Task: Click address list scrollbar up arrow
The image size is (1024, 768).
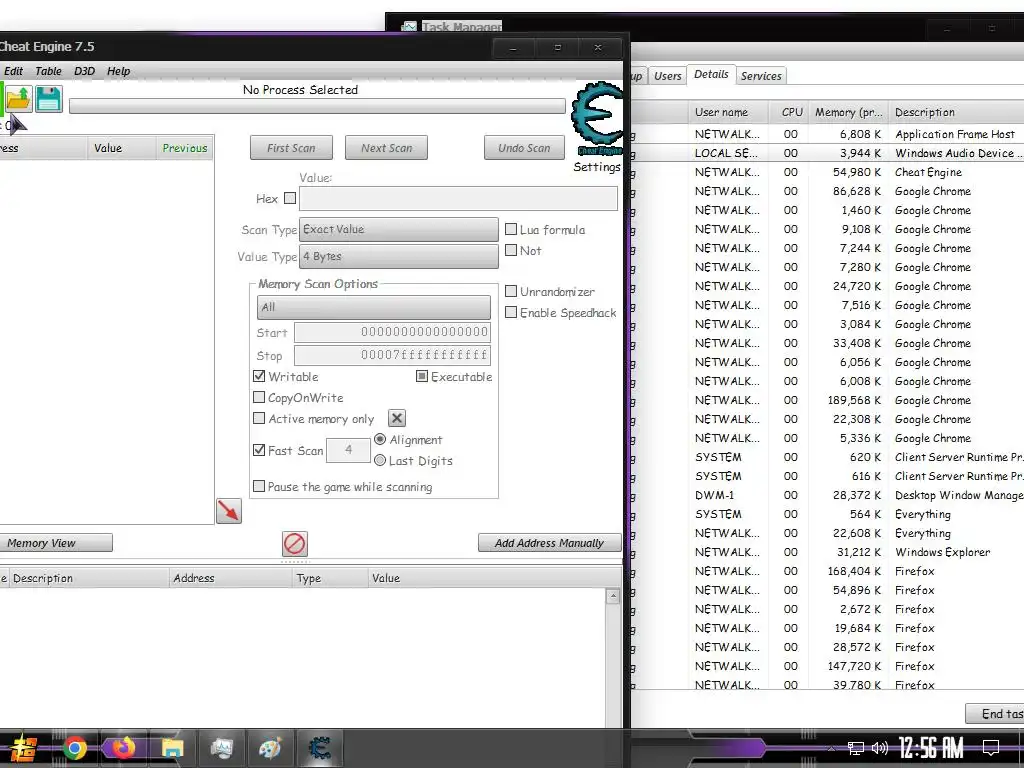Action: [x=613, y=596]
